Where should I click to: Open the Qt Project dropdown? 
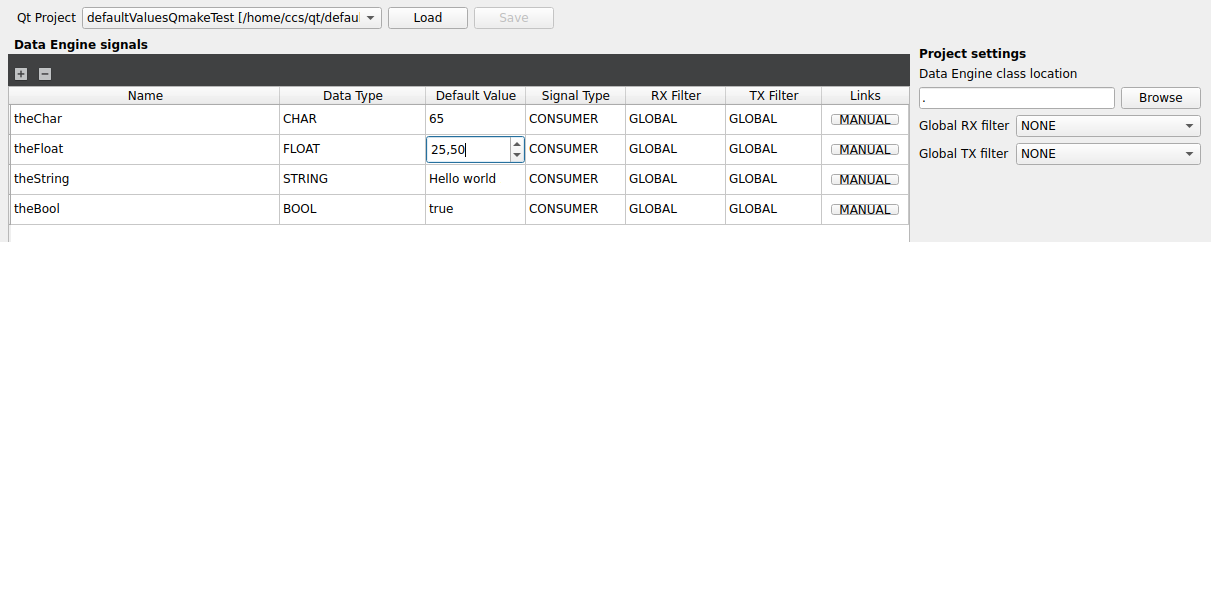click(x=369, y=17)
